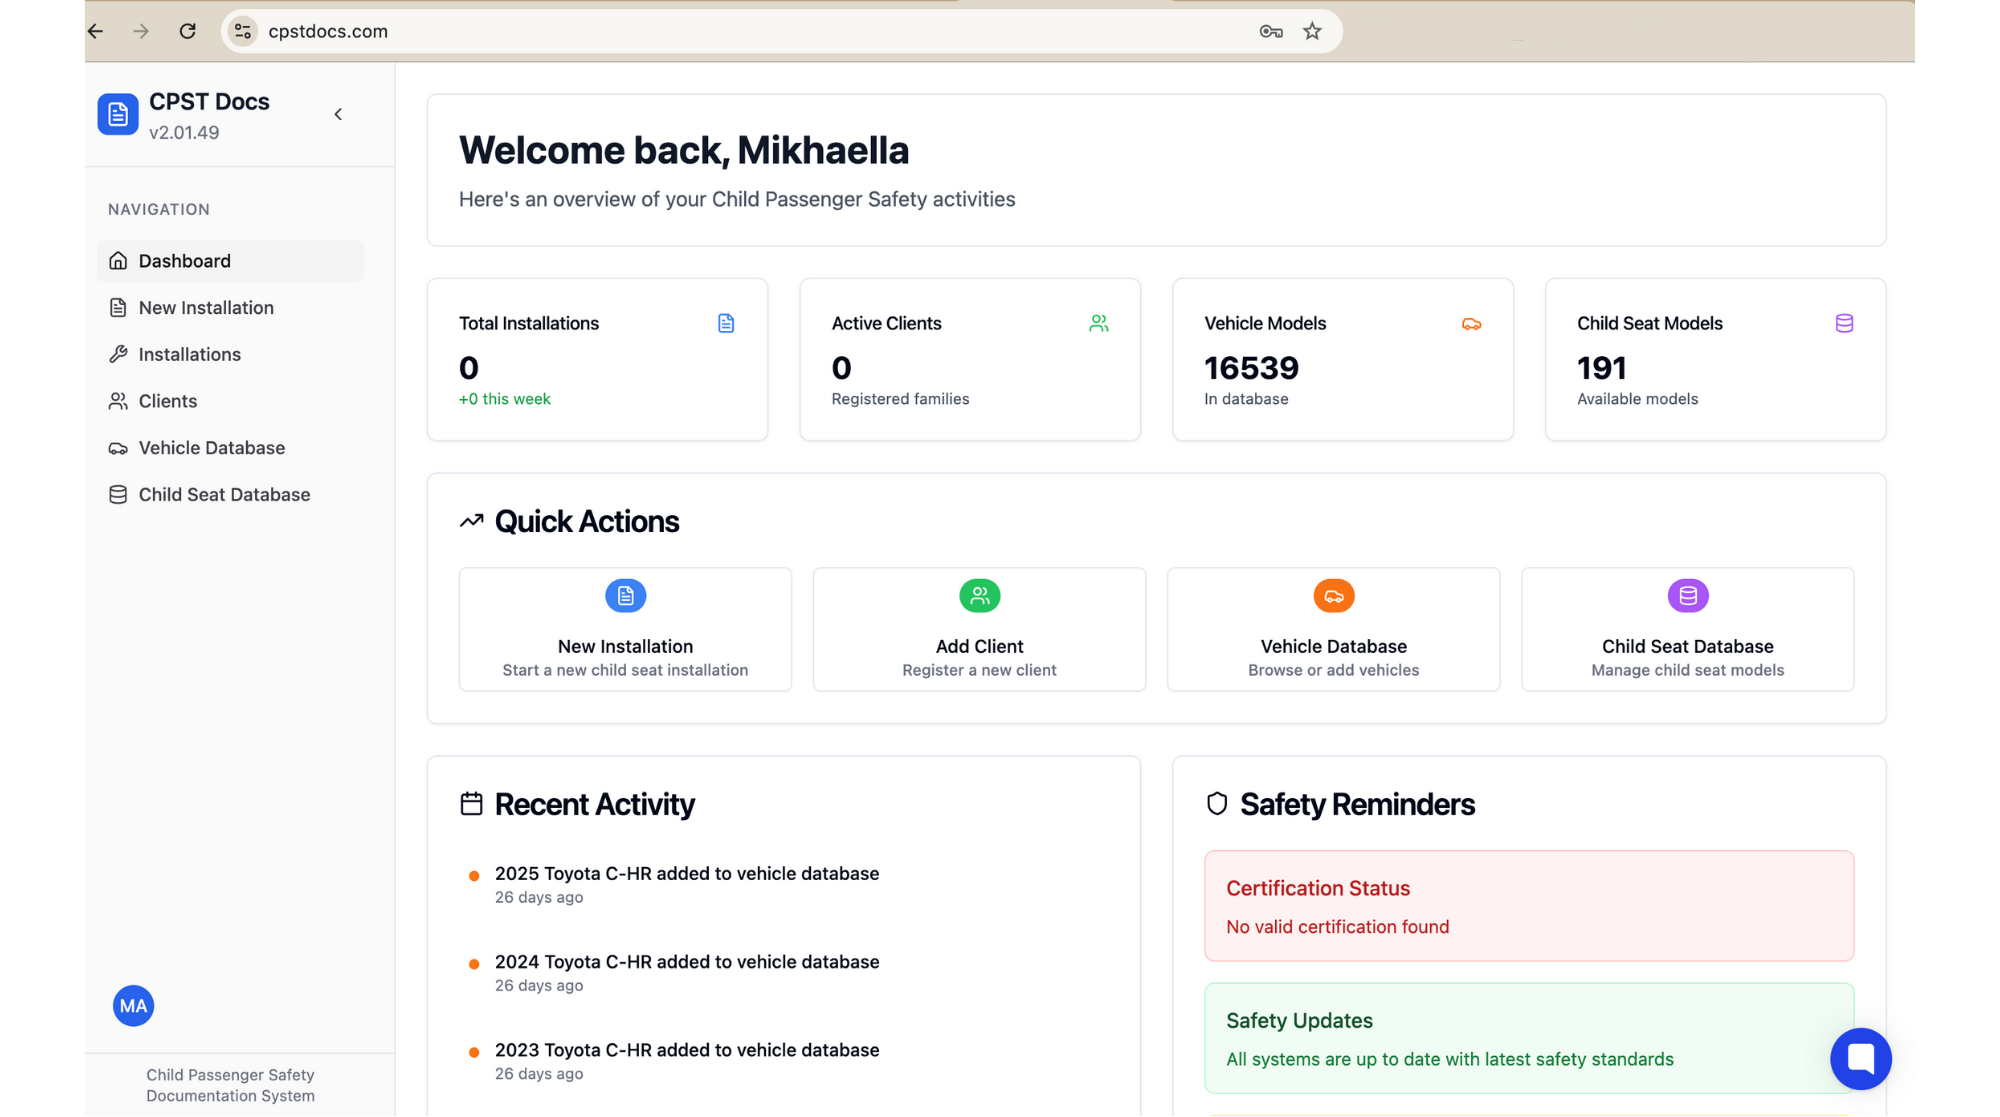Select Vehicle Database in sidebar navigation
The image size is (2000, 1117).
pyautogui.click(x=212, y=448)
